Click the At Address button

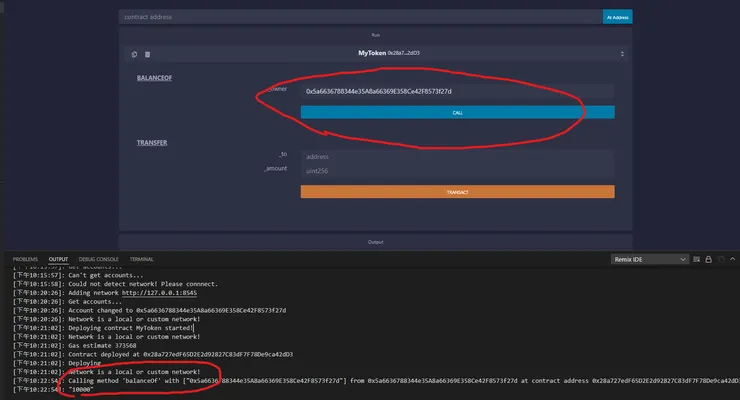617,17
